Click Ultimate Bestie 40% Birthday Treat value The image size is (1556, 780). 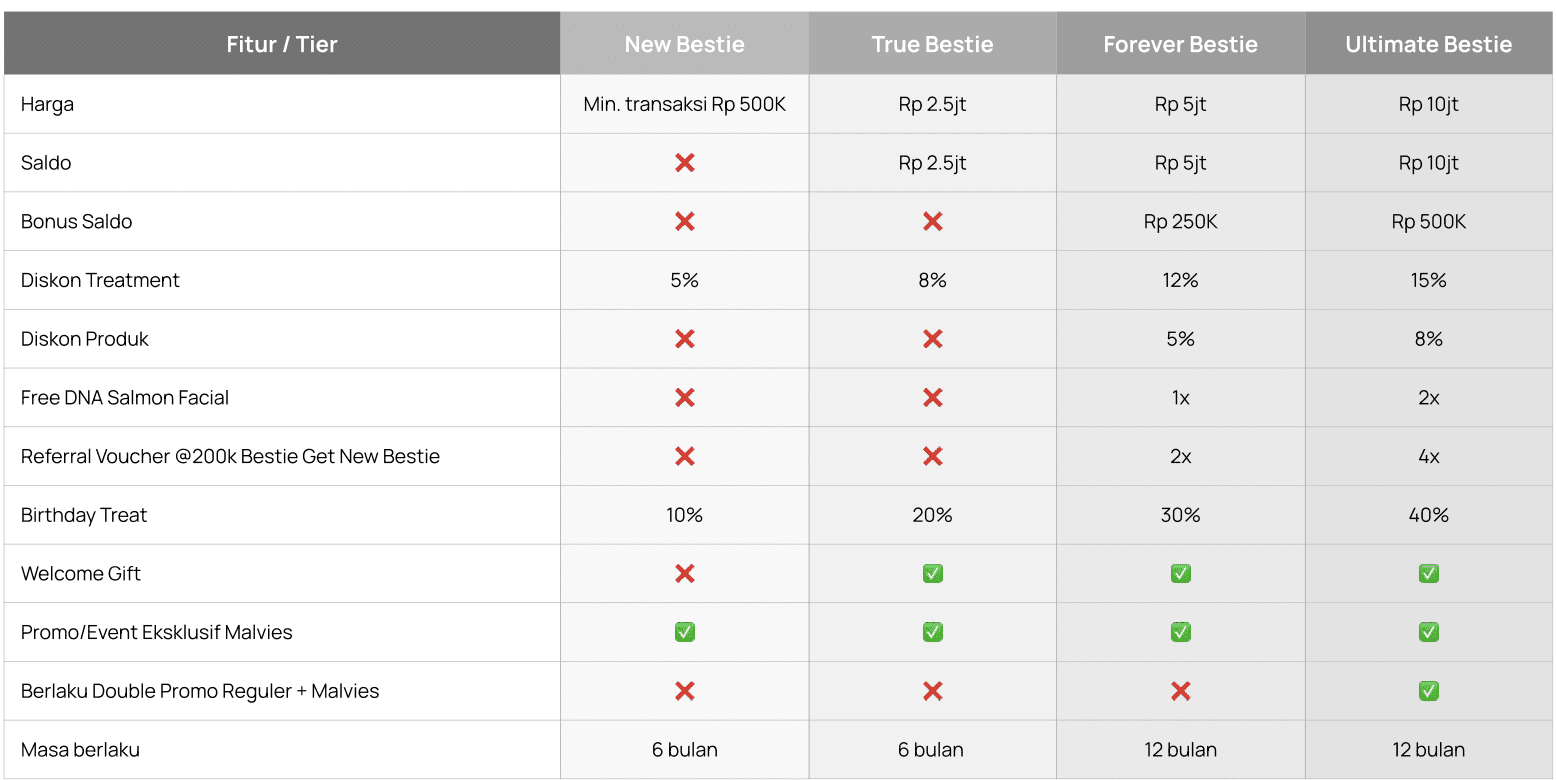tap(1429, 515)
